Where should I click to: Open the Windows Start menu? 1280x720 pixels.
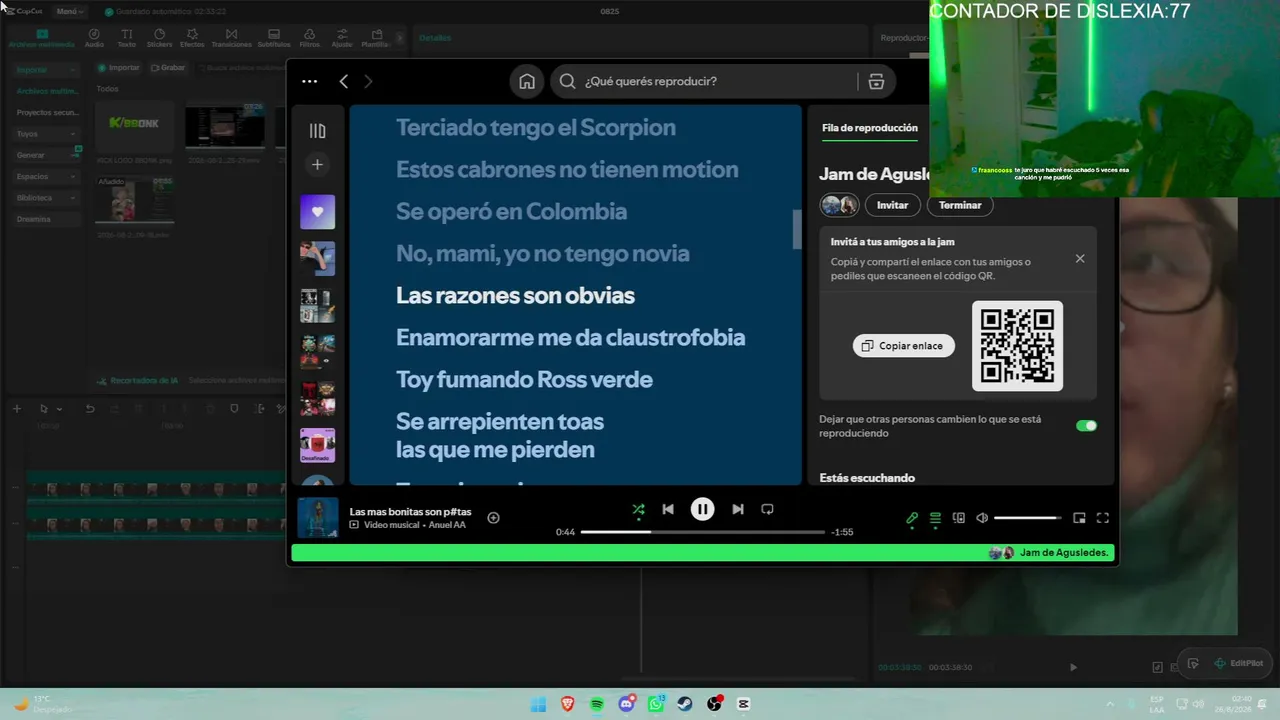pos(538,704)
